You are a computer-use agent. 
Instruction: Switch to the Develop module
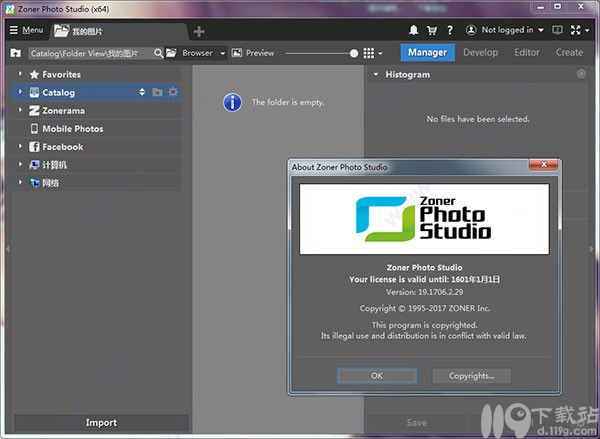[x=481, y=52]
